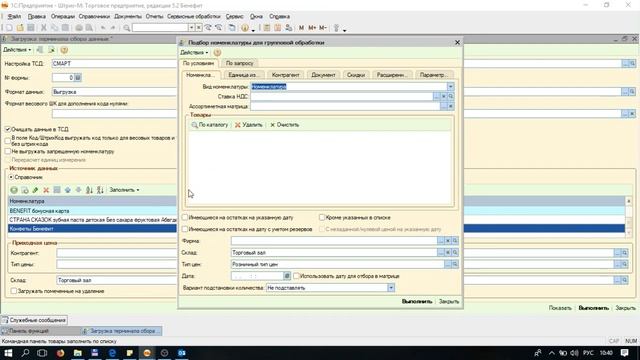Switch to the Контрагент tab

[286, 75]
